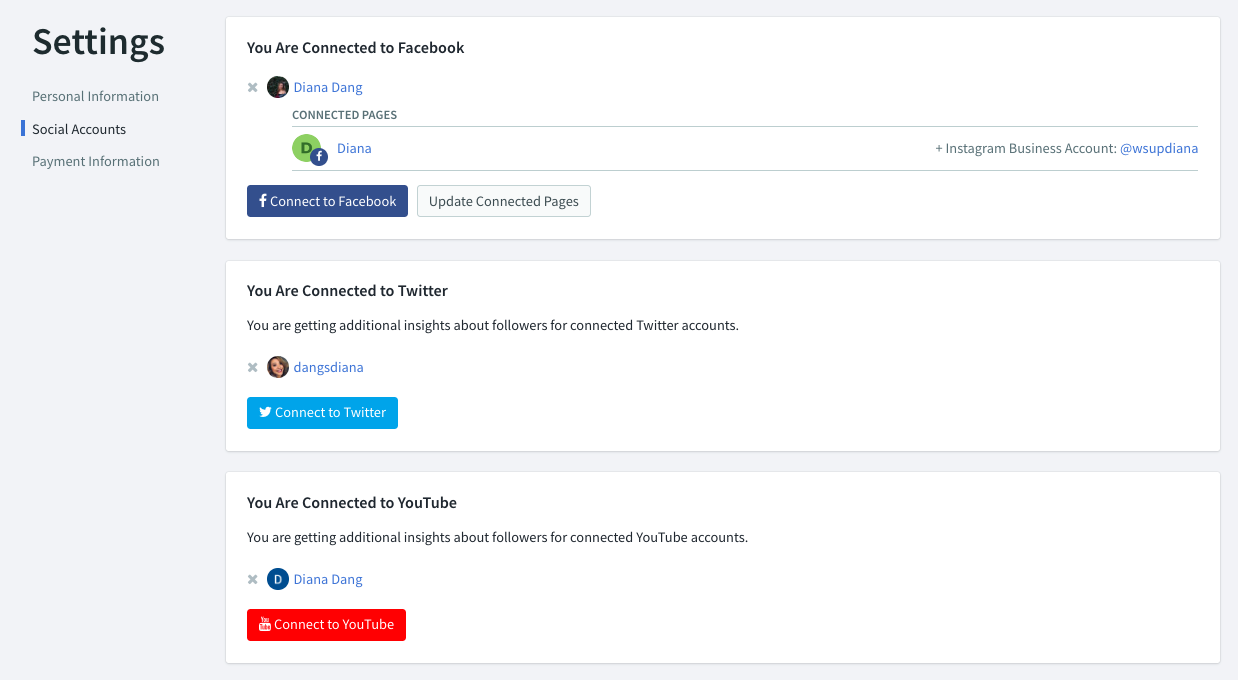Click the YouTube additional insights description text
Viewport: 1238px width, 680px height.
tap(497, 537)
